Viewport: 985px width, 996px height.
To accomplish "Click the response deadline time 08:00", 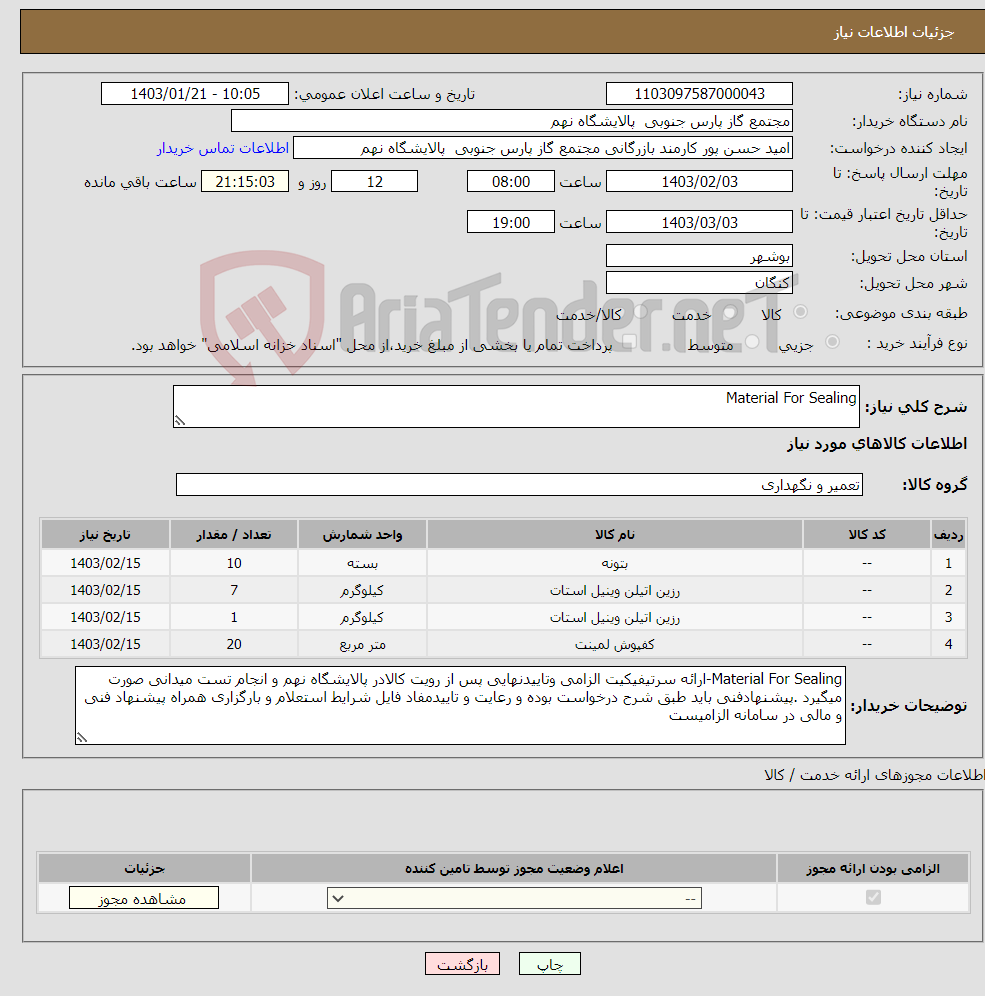I will click(511, 182).
